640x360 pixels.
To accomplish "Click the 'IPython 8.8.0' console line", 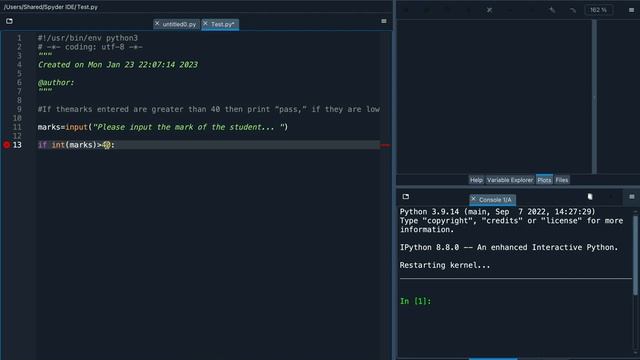I will click(509, 247).
